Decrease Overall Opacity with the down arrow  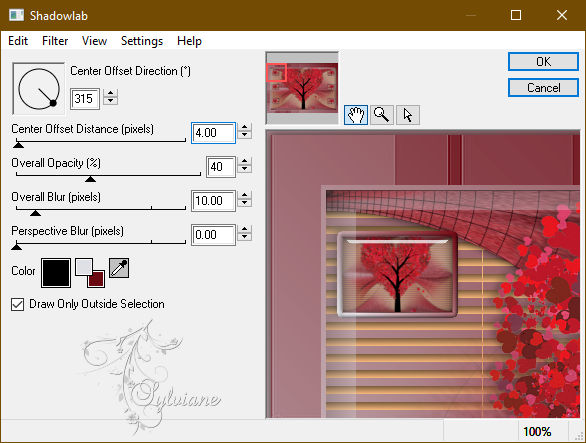(x=244, y=169)
